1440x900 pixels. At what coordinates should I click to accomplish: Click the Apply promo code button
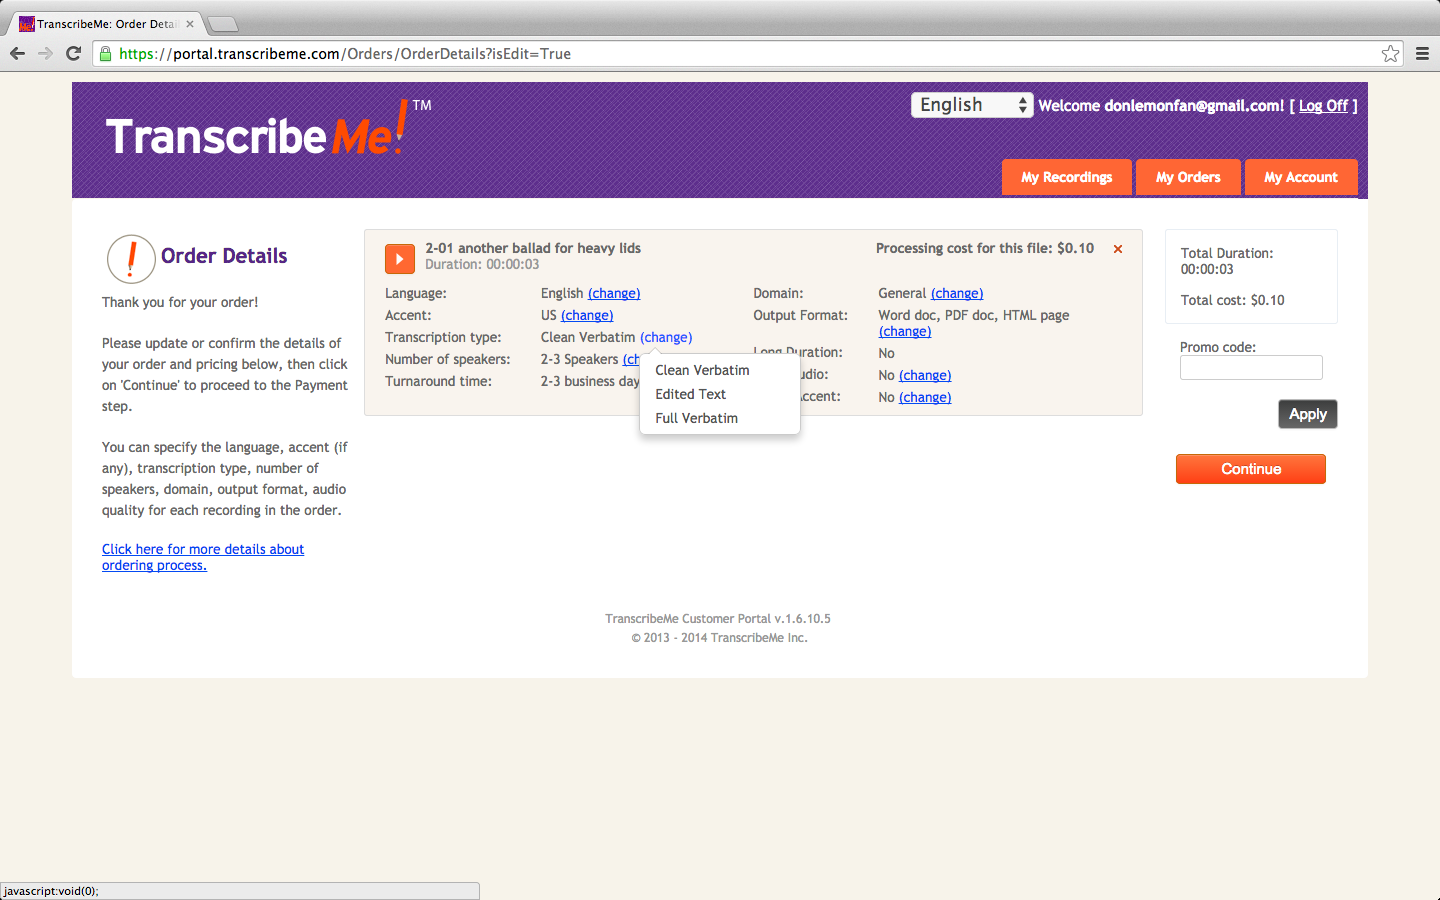tap(1307, 414)
